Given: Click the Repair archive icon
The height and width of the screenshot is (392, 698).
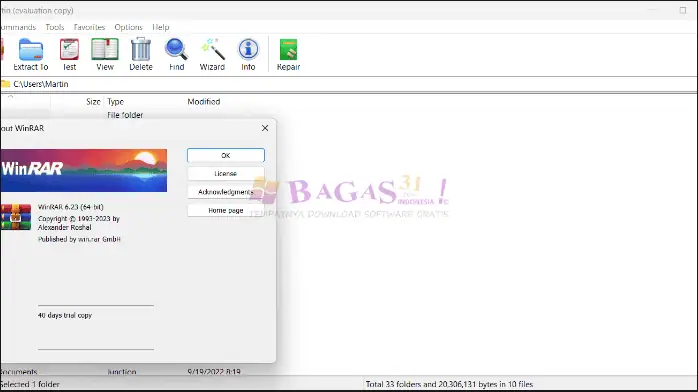Looking at the screenshot, I should [288, 54].
